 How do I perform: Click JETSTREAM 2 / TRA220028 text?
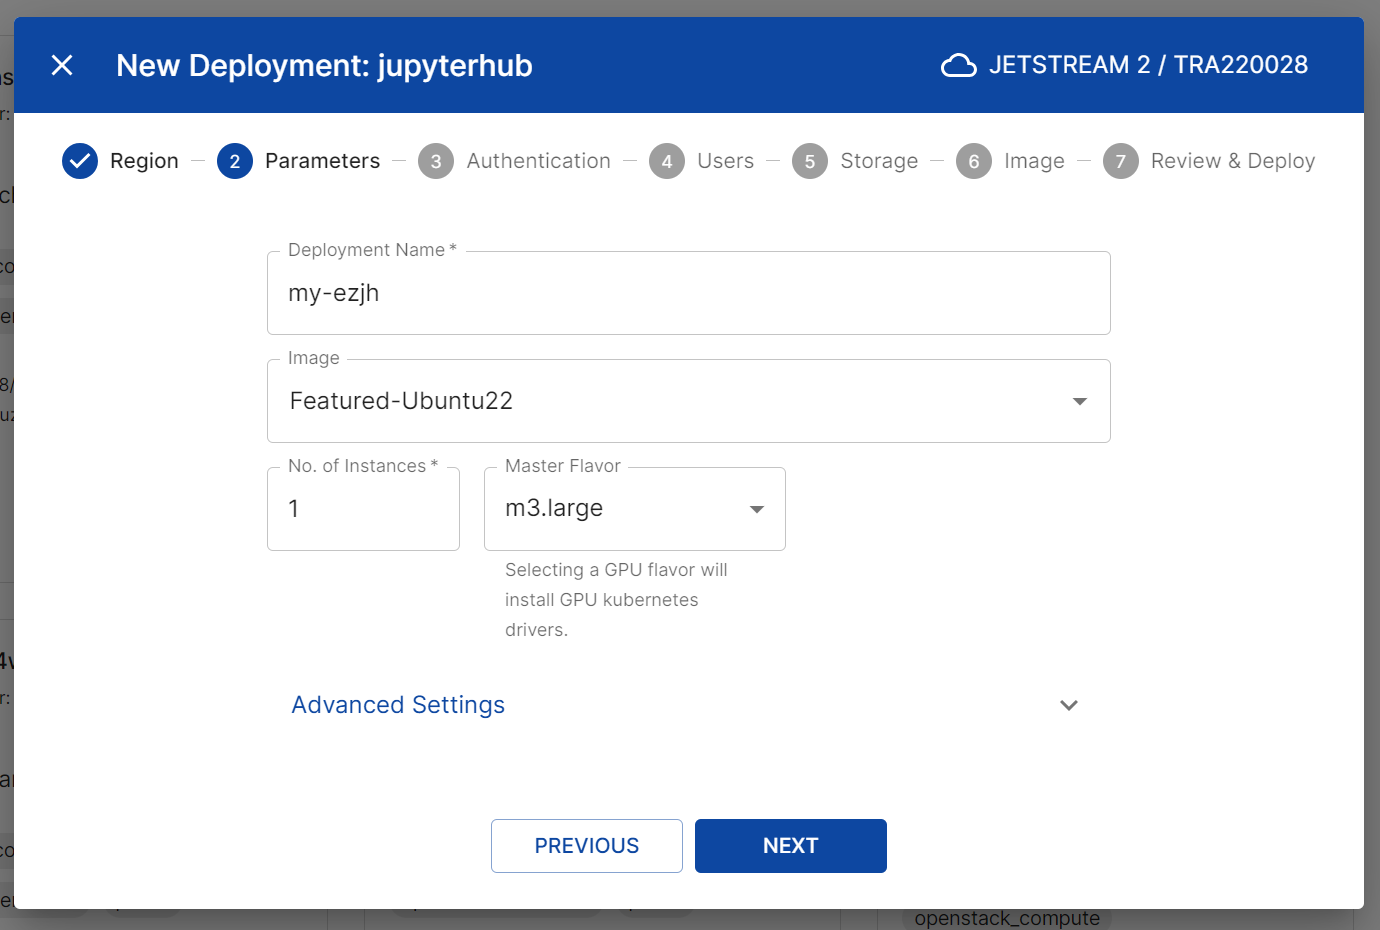tap(1148, 65)
